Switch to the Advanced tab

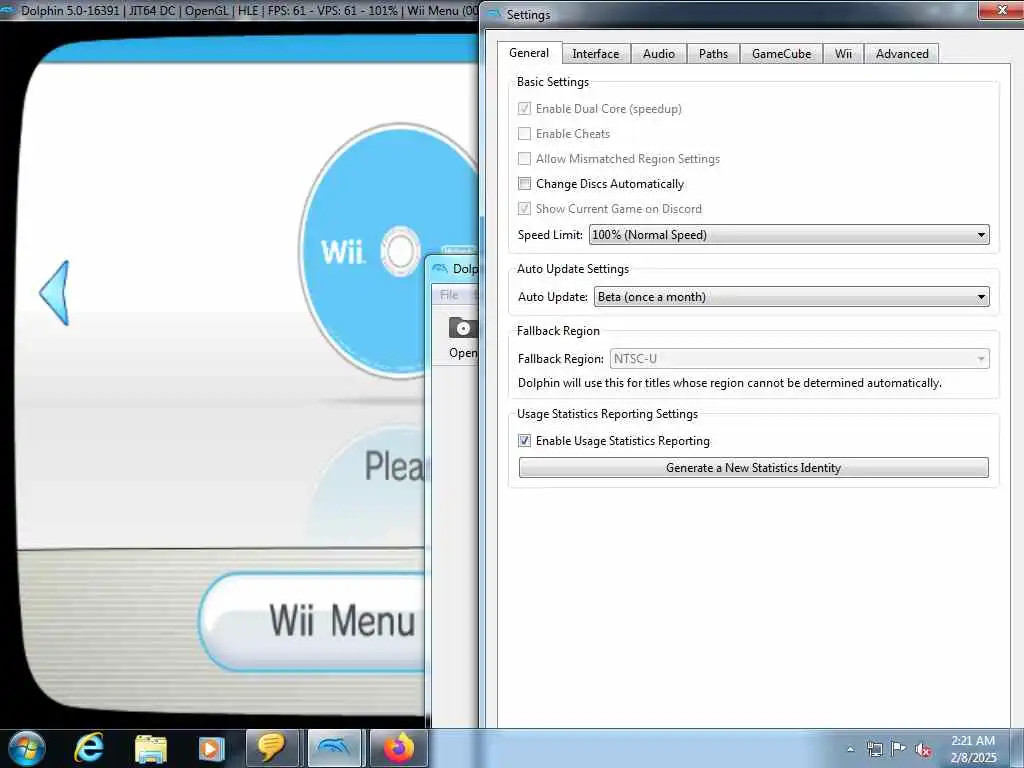pyautogui.click(x=902, y=54)
